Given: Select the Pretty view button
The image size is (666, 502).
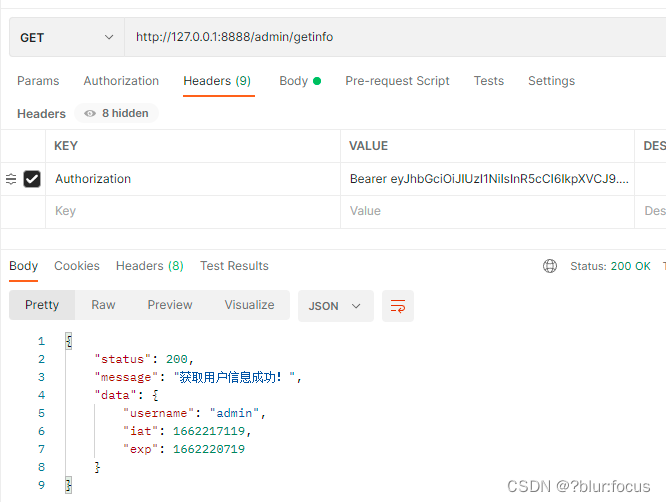Looking at the screenshot, I should [42, 305].
